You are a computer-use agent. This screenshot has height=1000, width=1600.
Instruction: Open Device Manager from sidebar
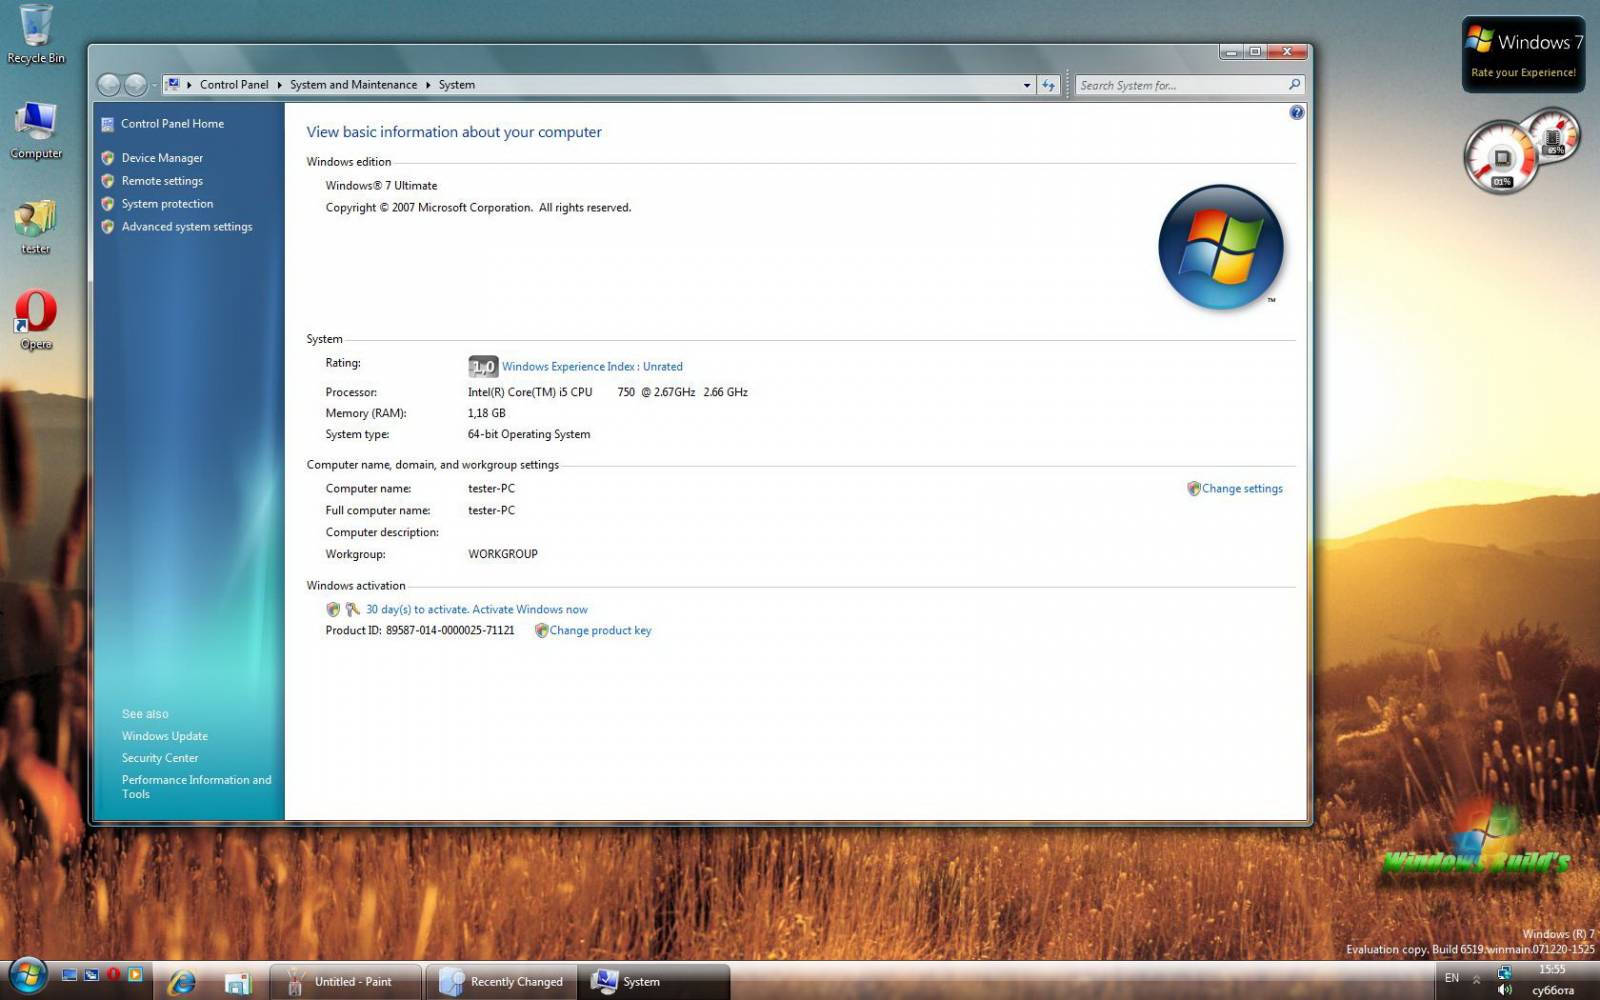point(162,158)
